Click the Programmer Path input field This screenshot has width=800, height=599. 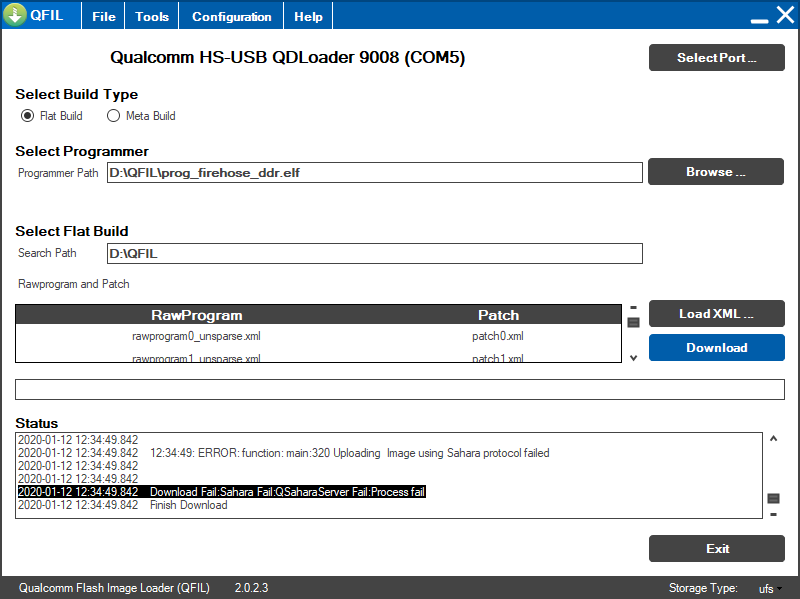click(374, 172)
